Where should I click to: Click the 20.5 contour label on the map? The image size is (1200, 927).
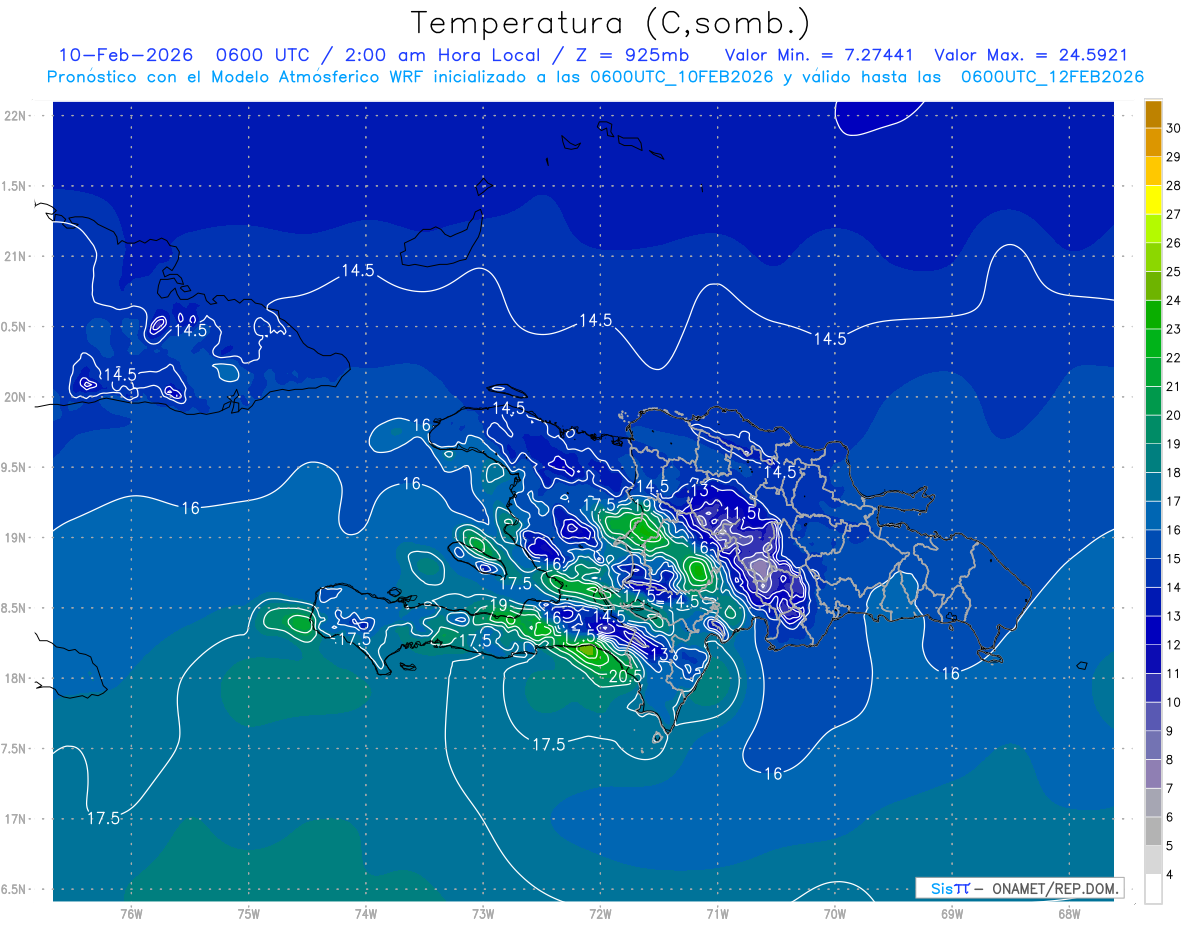[624, 677]
